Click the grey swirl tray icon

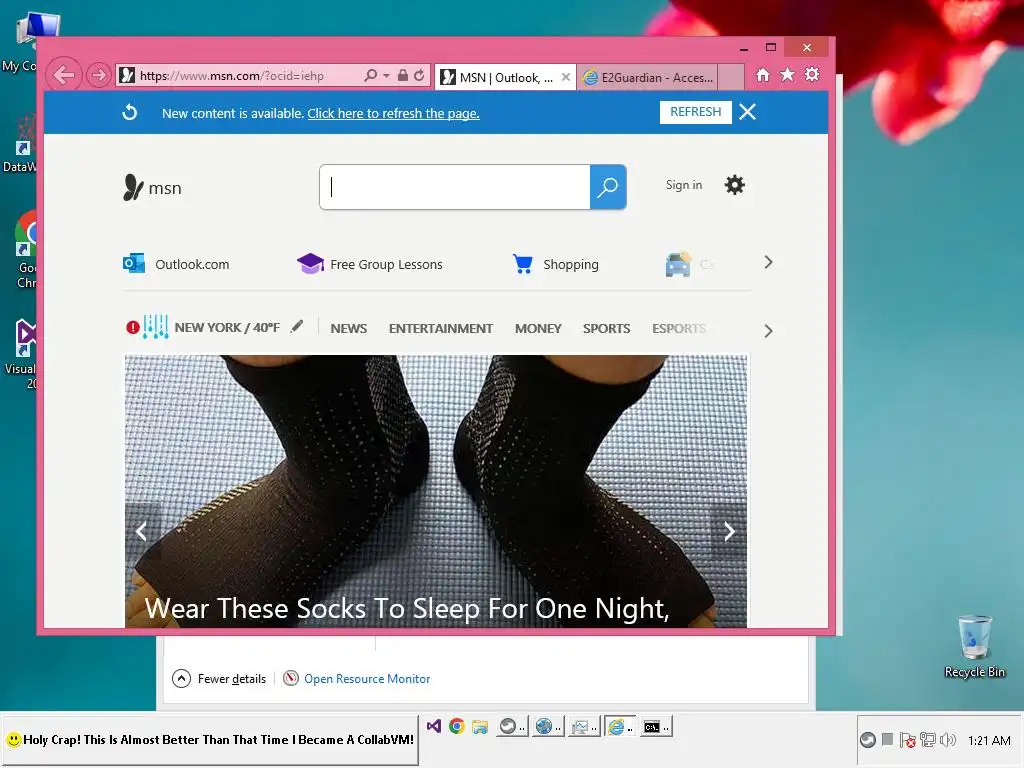[x=867, y=740]
